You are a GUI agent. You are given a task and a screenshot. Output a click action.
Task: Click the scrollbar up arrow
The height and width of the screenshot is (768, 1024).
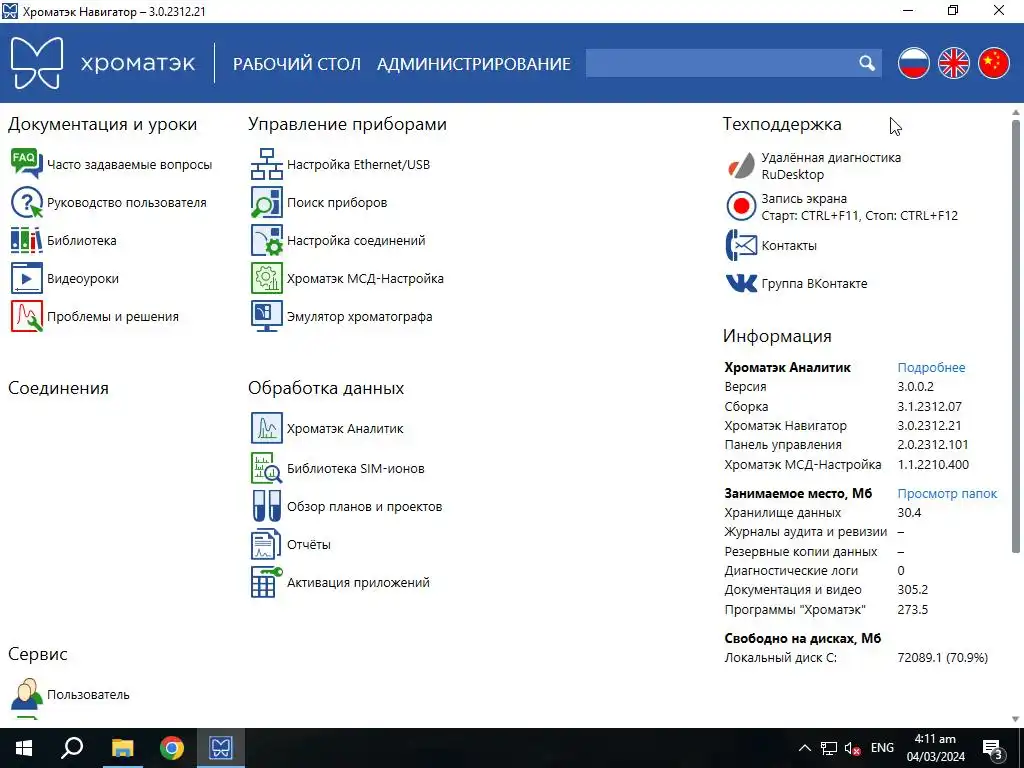click(1016, 113)
